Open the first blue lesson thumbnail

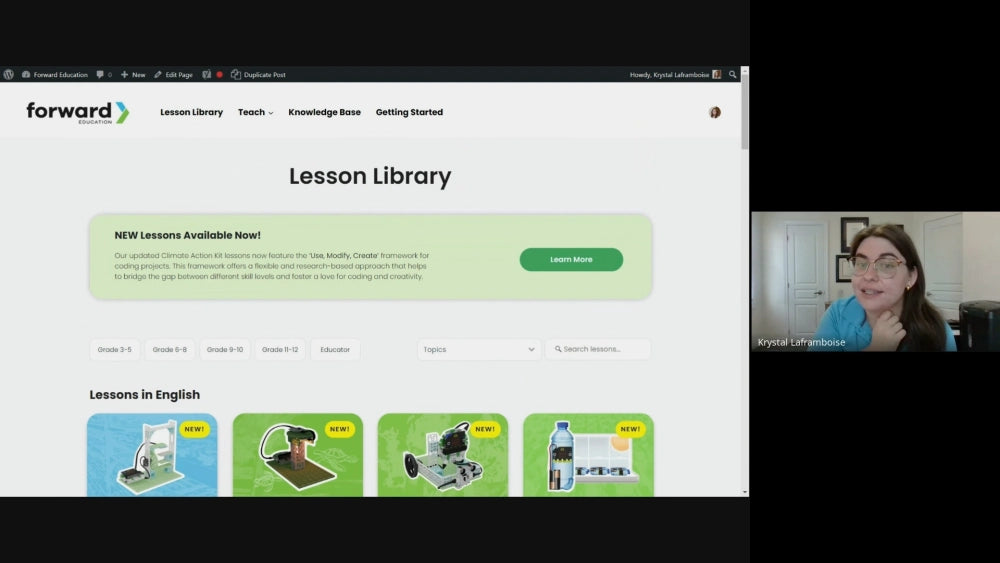[152, 455]
